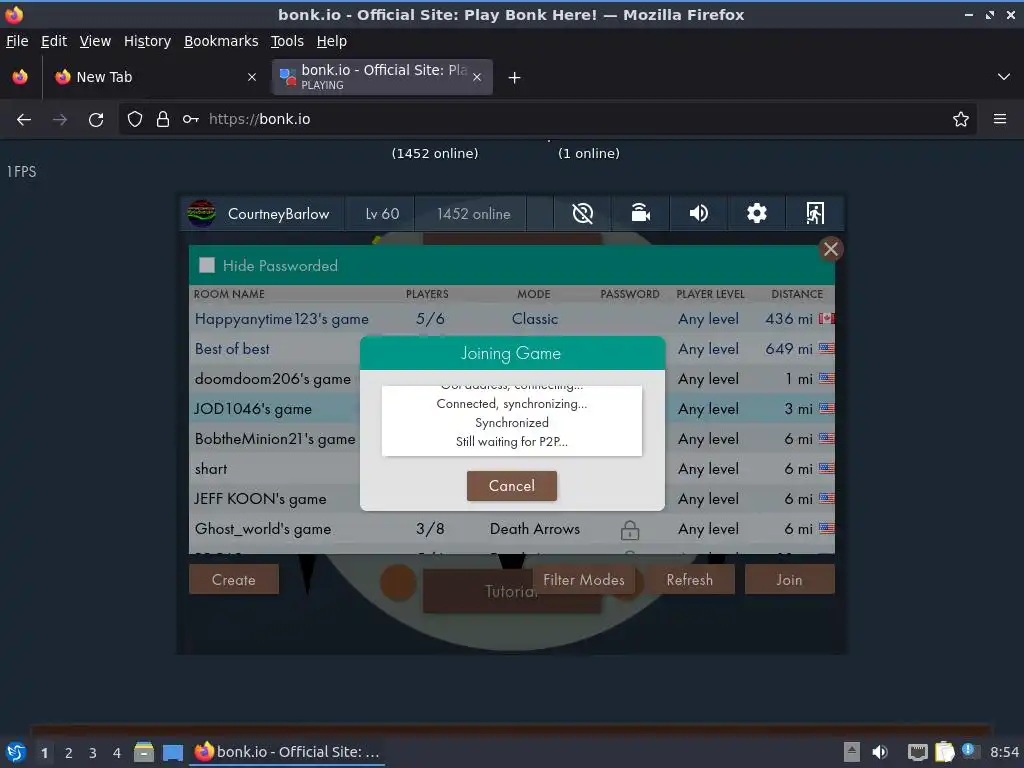This screenshot has height=768, width=1024.
Task: Click the site security lock icon
Action: (163, 120)
